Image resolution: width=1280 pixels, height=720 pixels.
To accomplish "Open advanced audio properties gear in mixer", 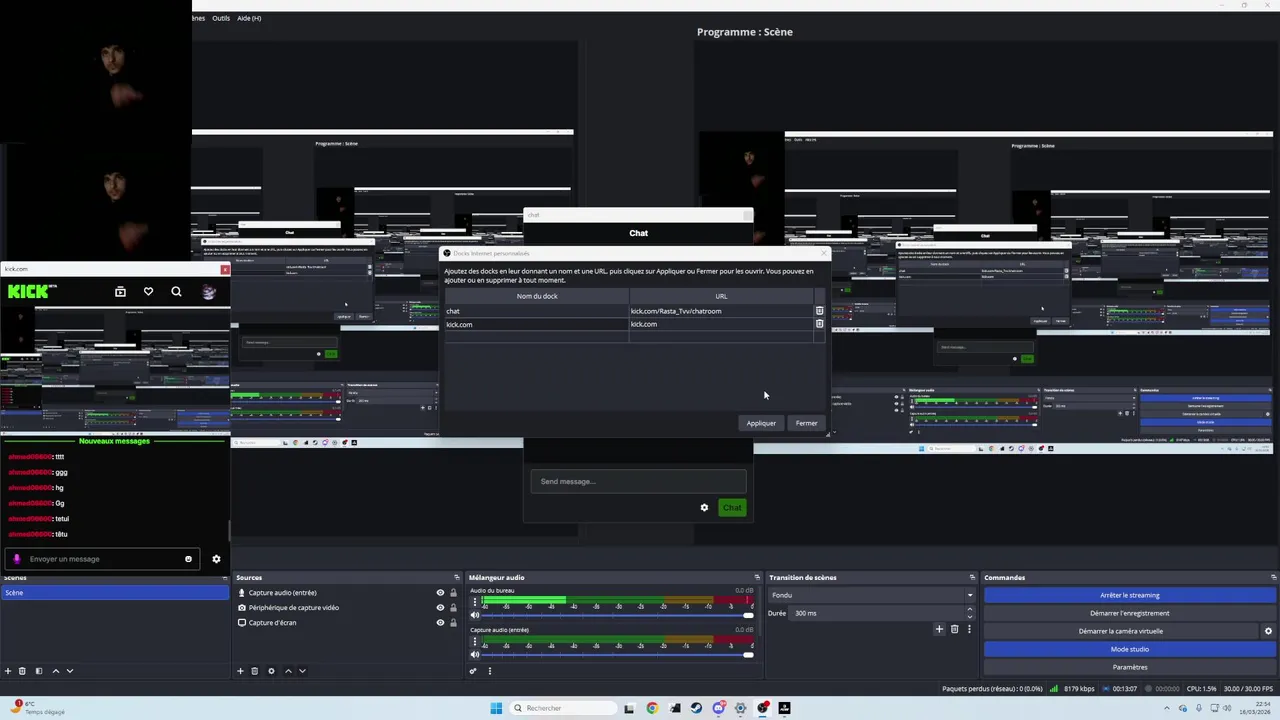I will point(473,671).
